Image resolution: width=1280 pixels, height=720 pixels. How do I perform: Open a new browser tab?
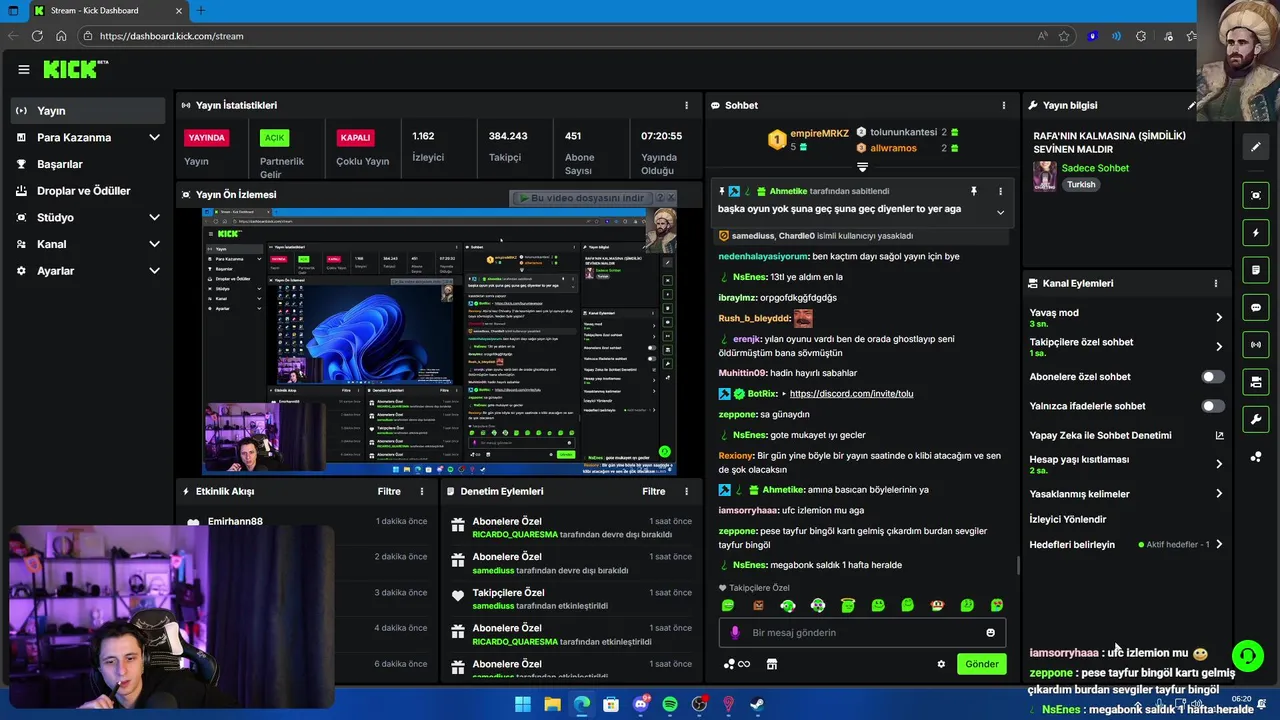click(201, 10)
